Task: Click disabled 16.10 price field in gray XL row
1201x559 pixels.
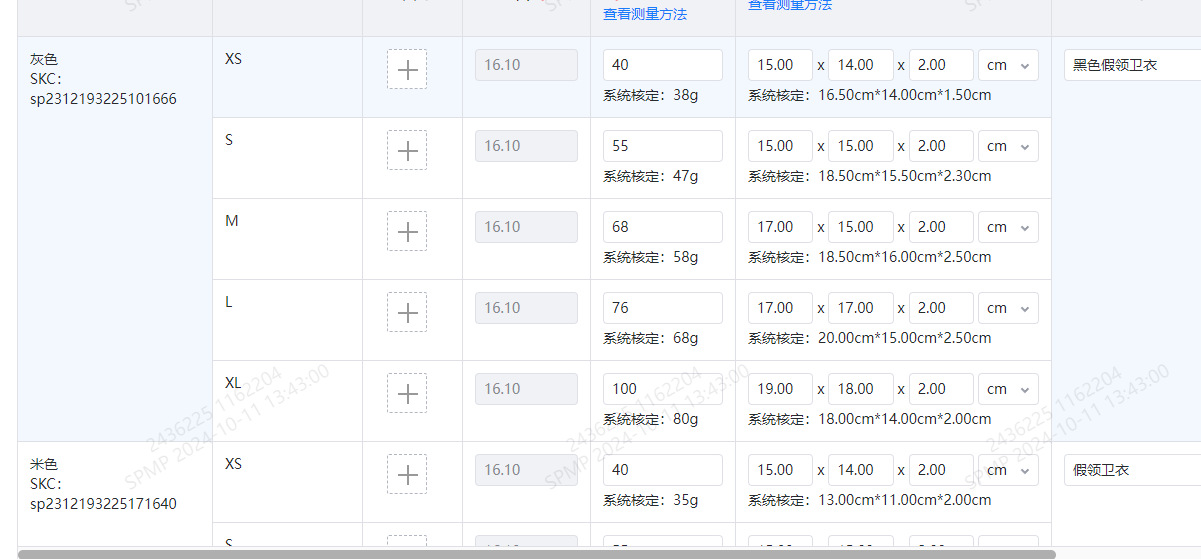Action: click(x=526, y=389)
